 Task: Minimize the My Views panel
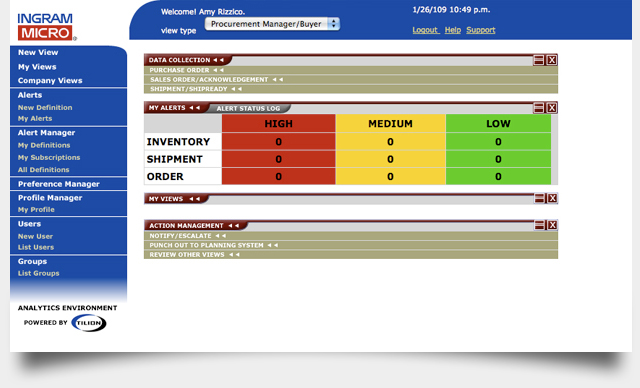pyautogui.click(x=540, y=198)
